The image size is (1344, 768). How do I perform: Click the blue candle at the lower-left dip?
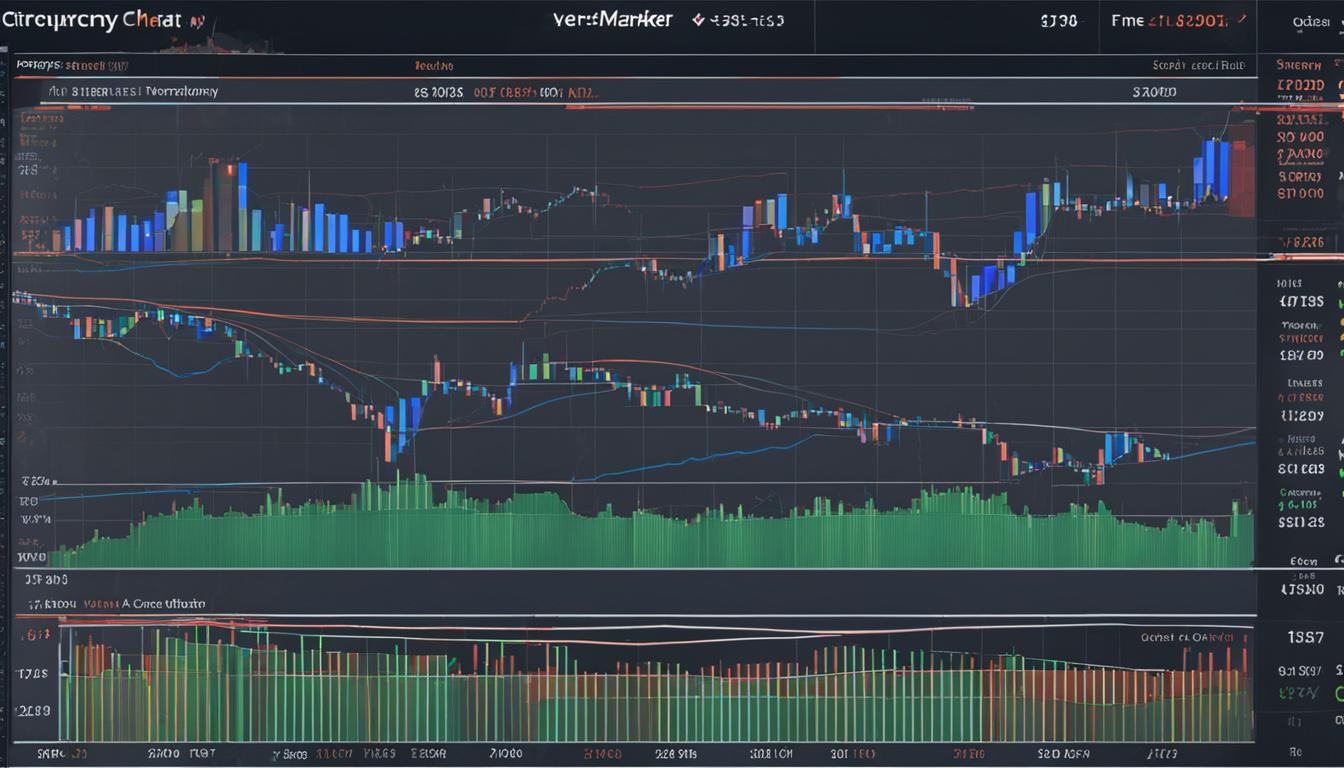click(403, 422)
